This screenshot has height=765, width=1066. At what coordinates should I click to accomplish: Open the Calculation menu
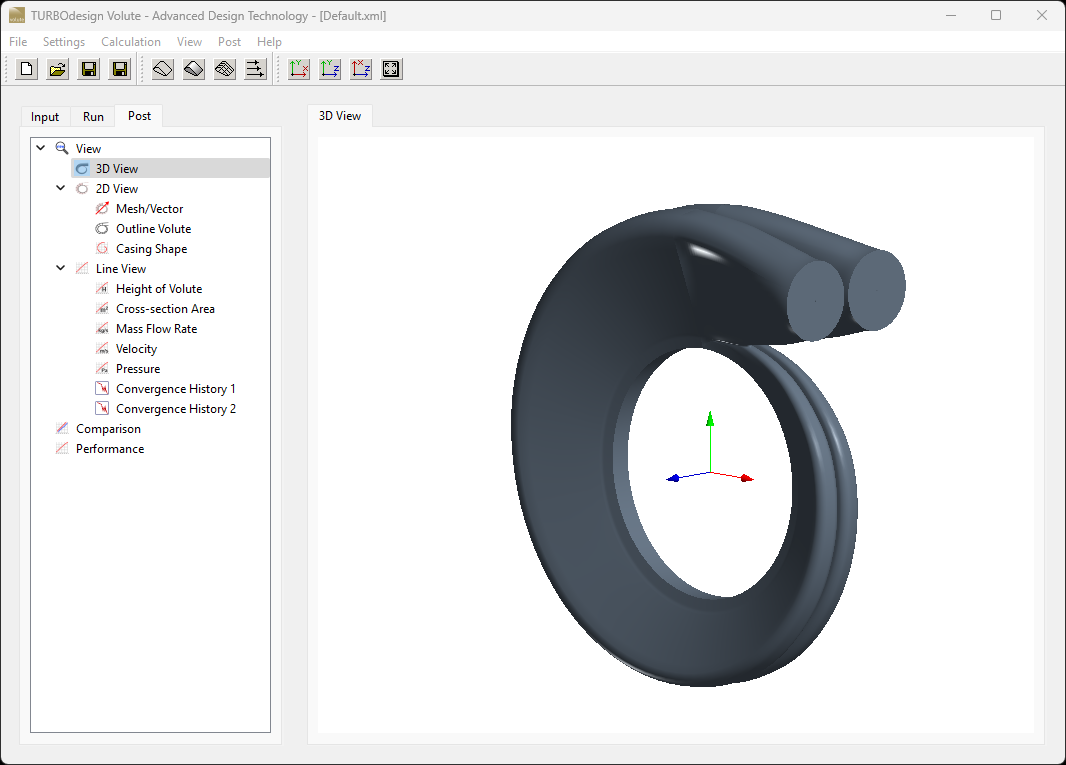point(131,41)
